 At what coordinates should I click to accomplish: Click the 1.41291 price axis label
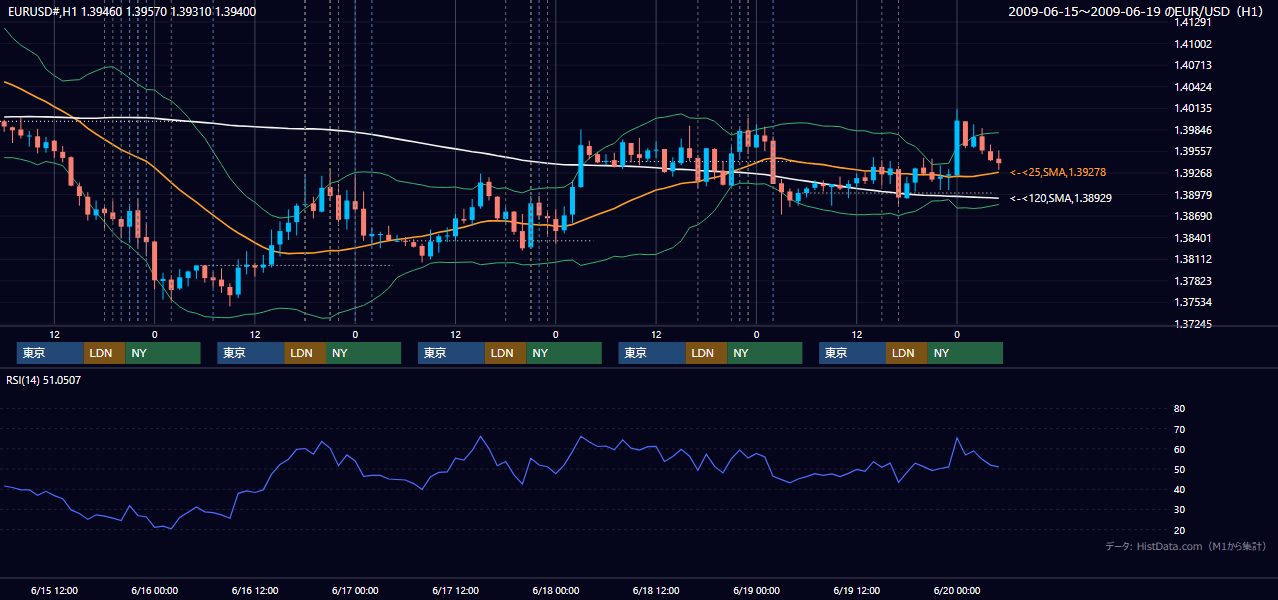coord(1194,22)
